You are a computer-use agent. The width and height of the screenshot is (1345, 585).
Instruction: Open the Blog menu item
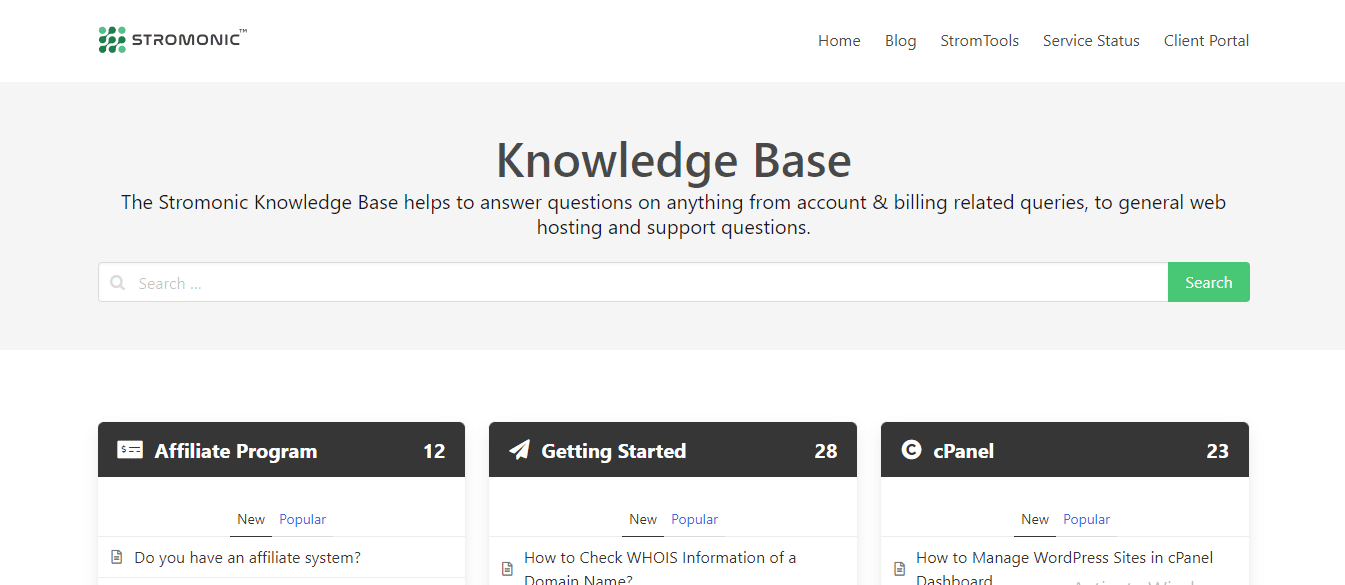point(900,41)
